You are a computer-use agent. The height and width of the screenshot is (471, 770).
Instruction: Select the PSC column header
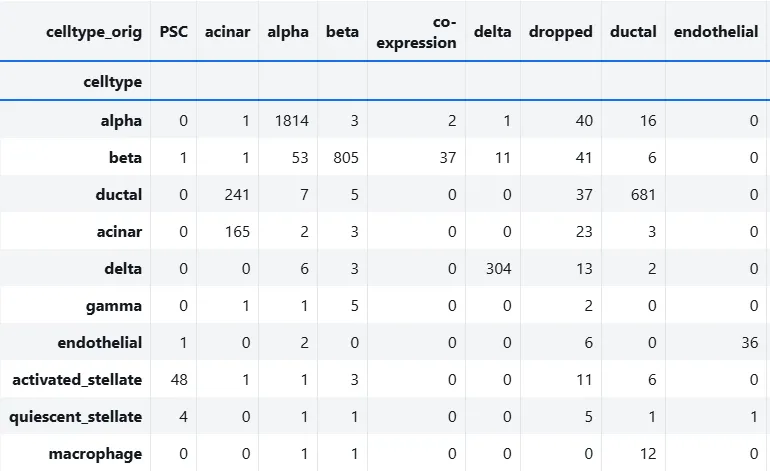[x=173, y=32]
